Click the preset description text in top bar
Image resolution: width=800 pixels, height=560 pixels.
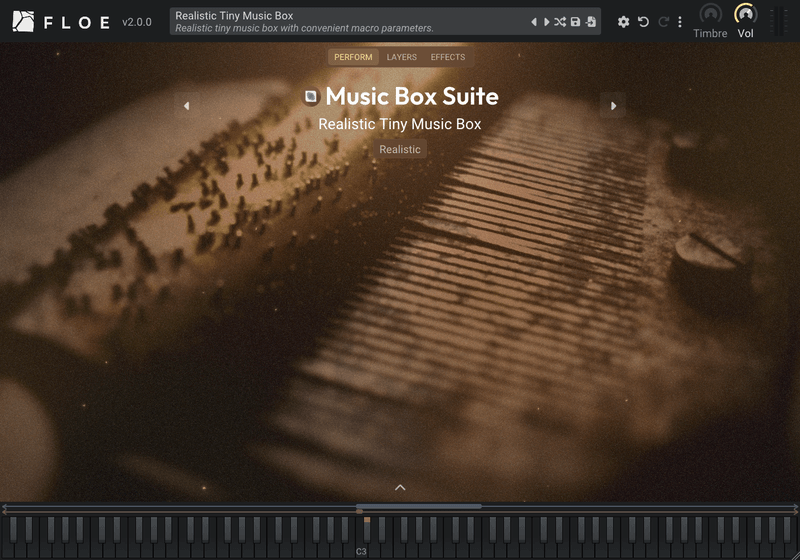pos(304,28)
